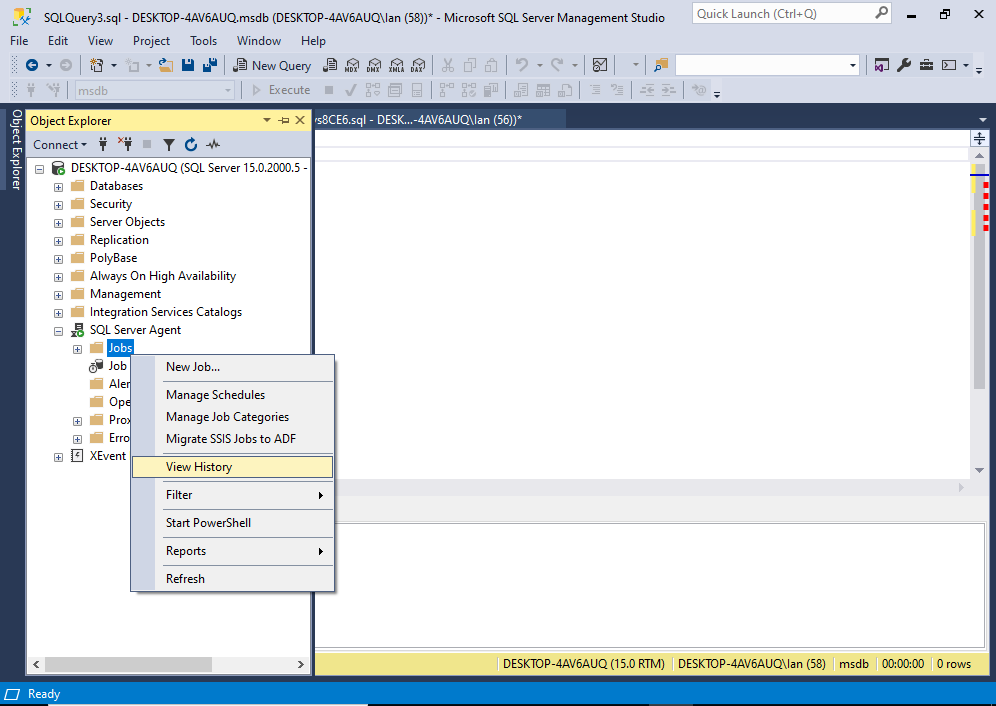Click the split editor window handle icon
Image resolution: width=996 pixels, height=706 pixels.
pyautogui.click(x=979, y=139)
